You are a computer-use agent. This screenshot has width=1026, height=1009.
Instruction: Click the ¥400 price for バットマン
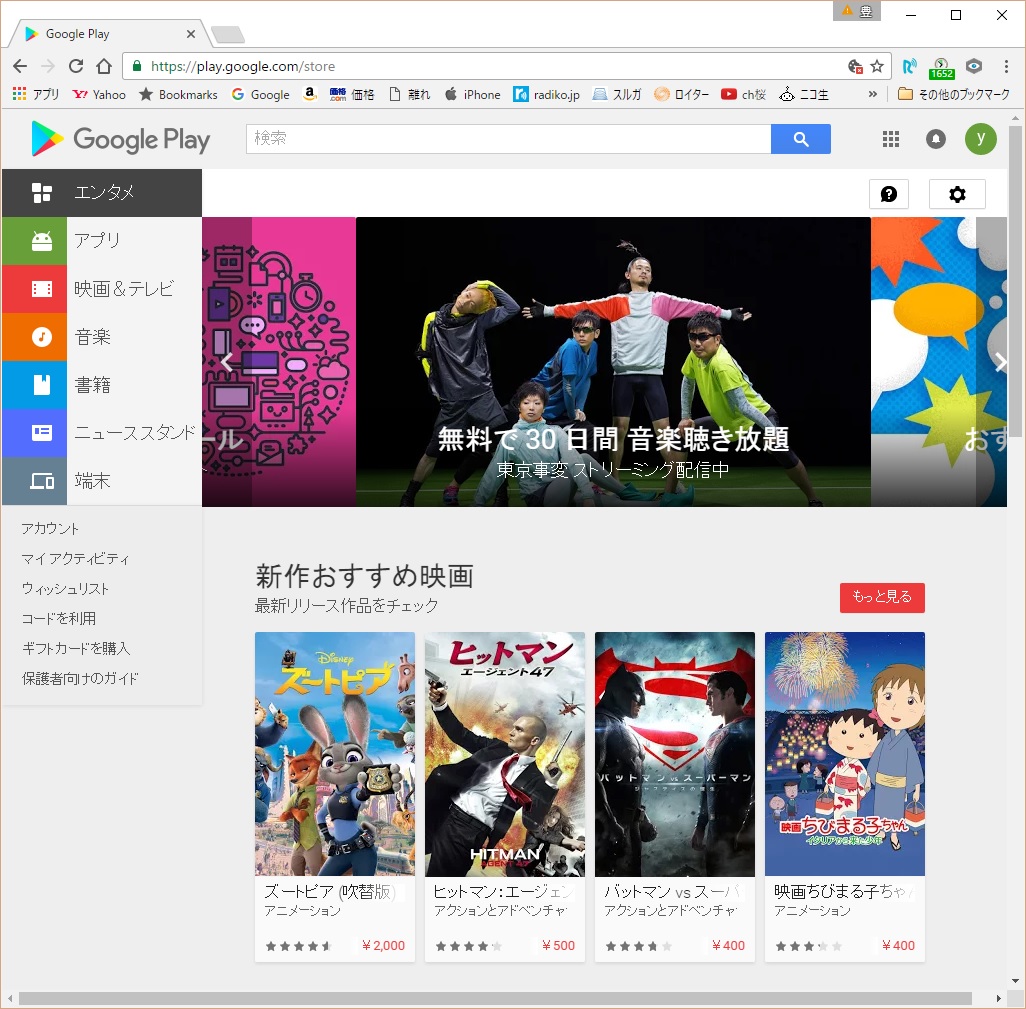(x=728, y=946)
